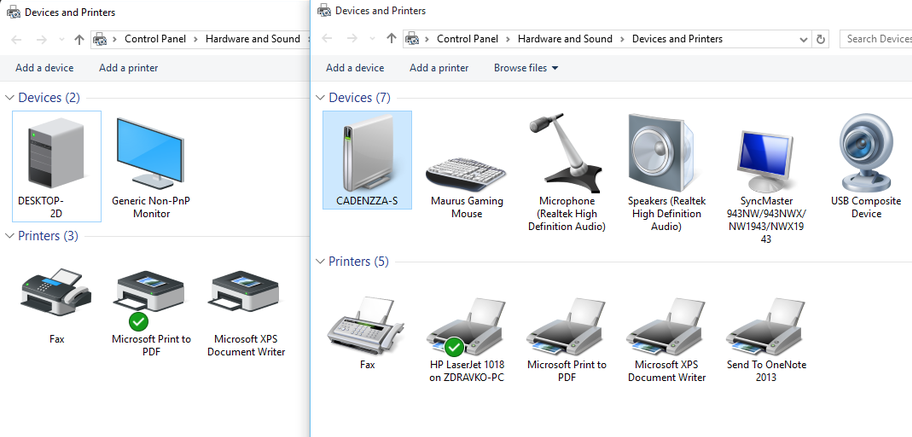The image size is (912, 437).
Task: Click Add a printer in right window
Action: tap(439, 68)
